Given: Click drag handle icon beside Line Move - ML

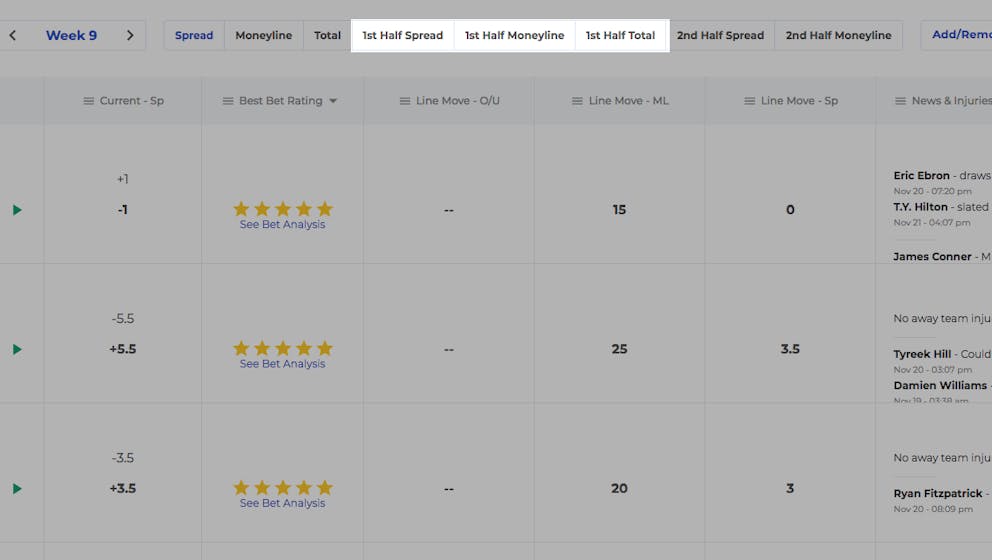Looking at the screenshot, I should point(577,101).
